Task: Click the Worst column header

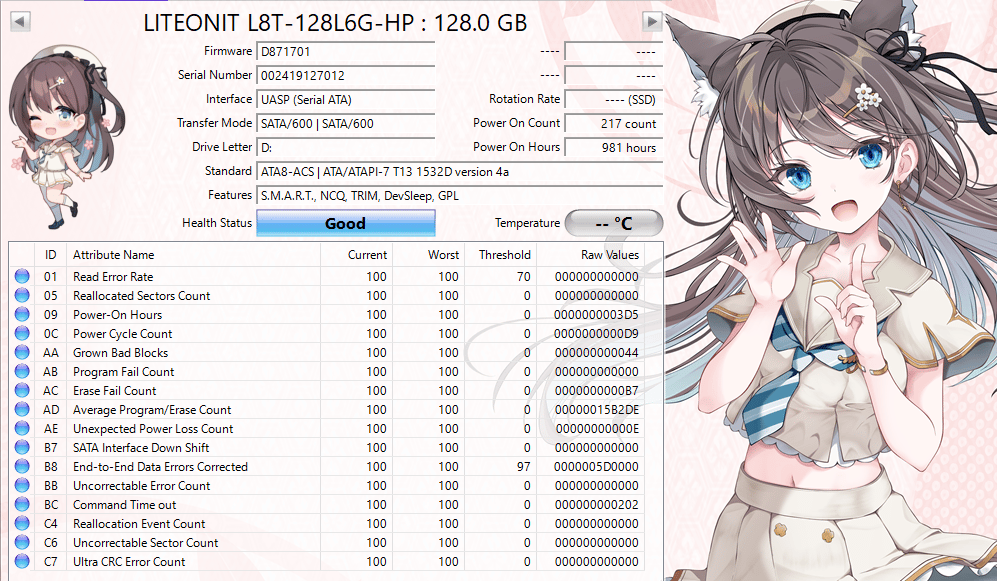Action: 429,255
